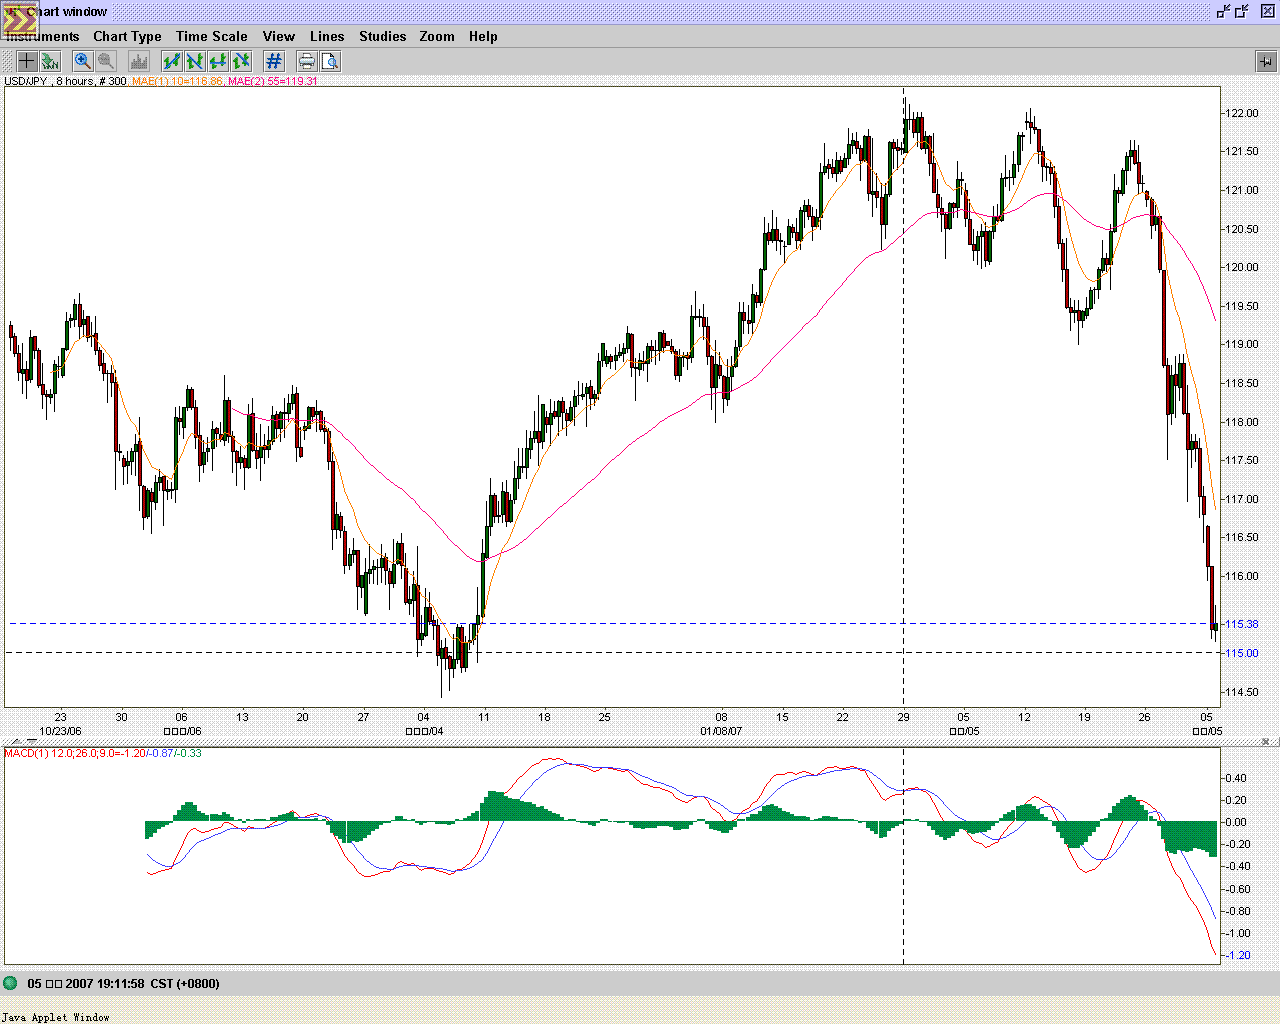Click the 10/23/06 date axis label

pos(61,731)
